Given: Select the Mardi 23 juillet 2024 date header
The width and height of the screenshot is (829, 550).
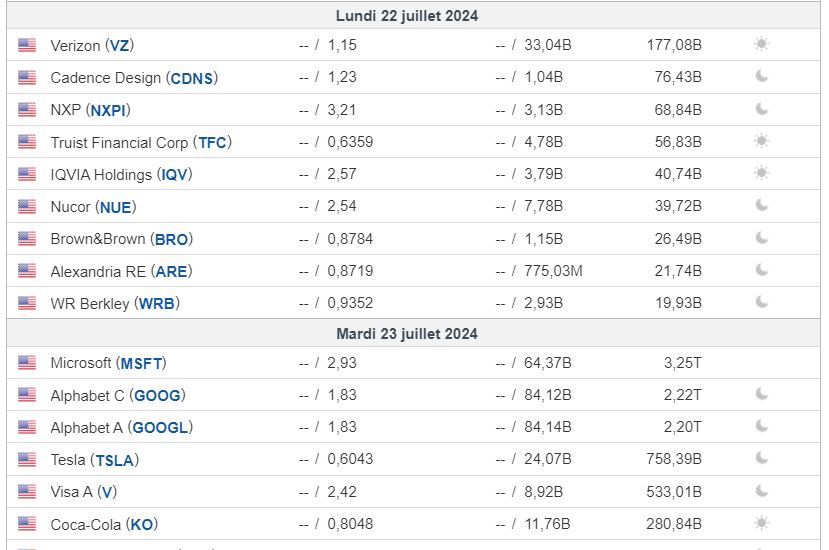Looking at the screenshot, I should 406,334.
